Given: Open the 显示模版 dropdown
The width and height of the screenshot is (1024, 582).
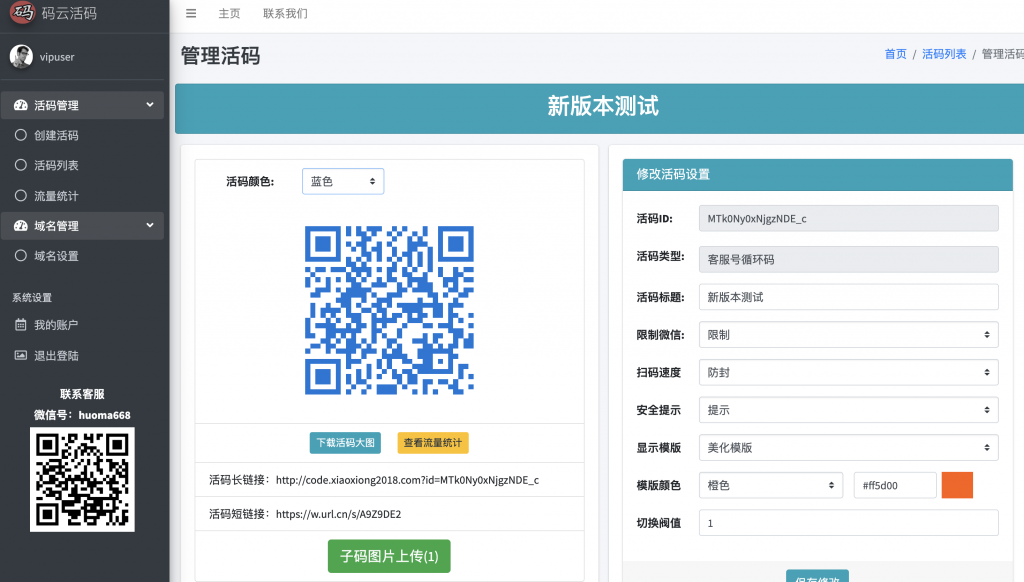Looking at the screenshot, I should [x=848, y=447].
